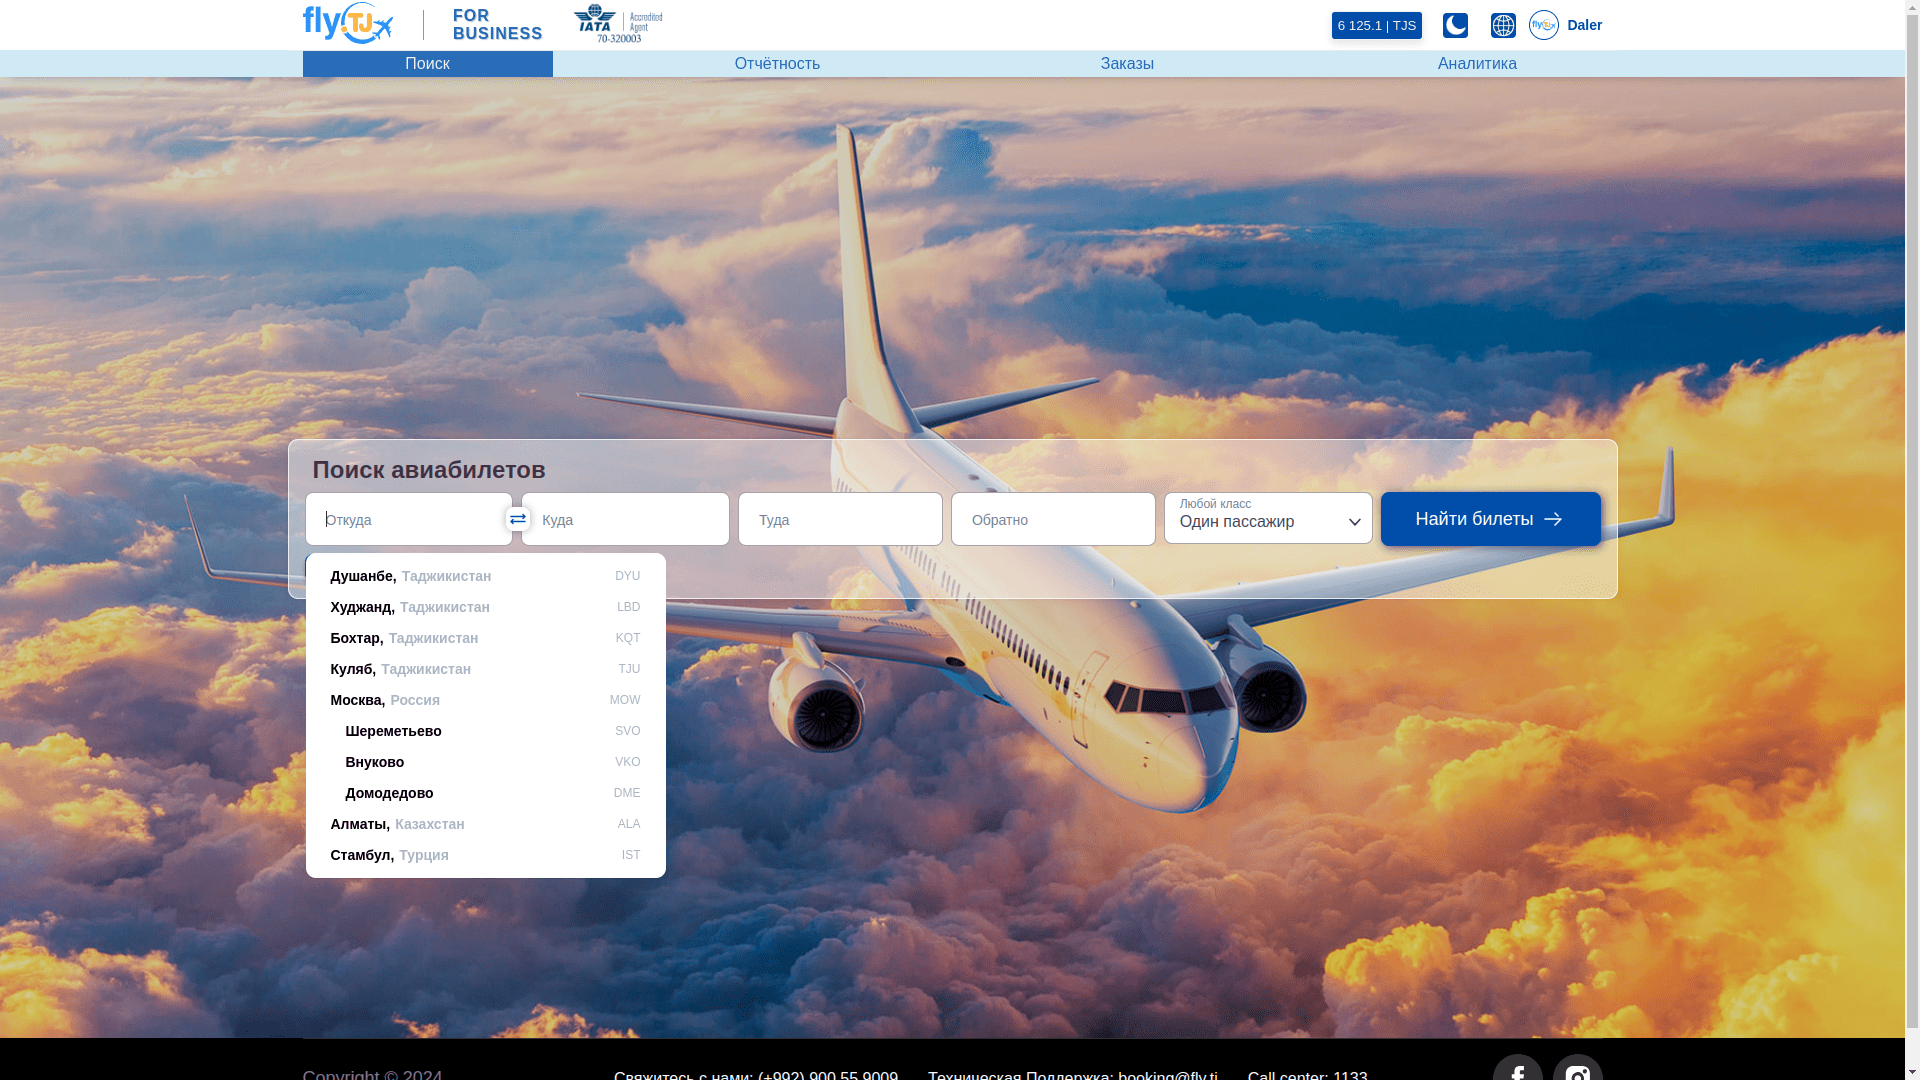Open the language globe icon

[1503, 25]
